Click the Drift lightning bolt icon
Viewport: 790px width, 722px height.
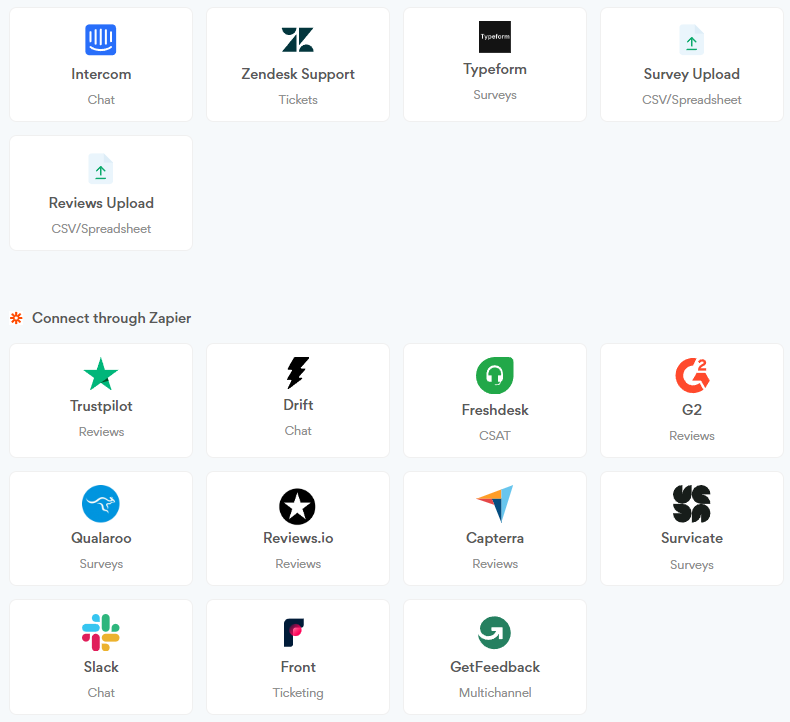tap(298, 373)
